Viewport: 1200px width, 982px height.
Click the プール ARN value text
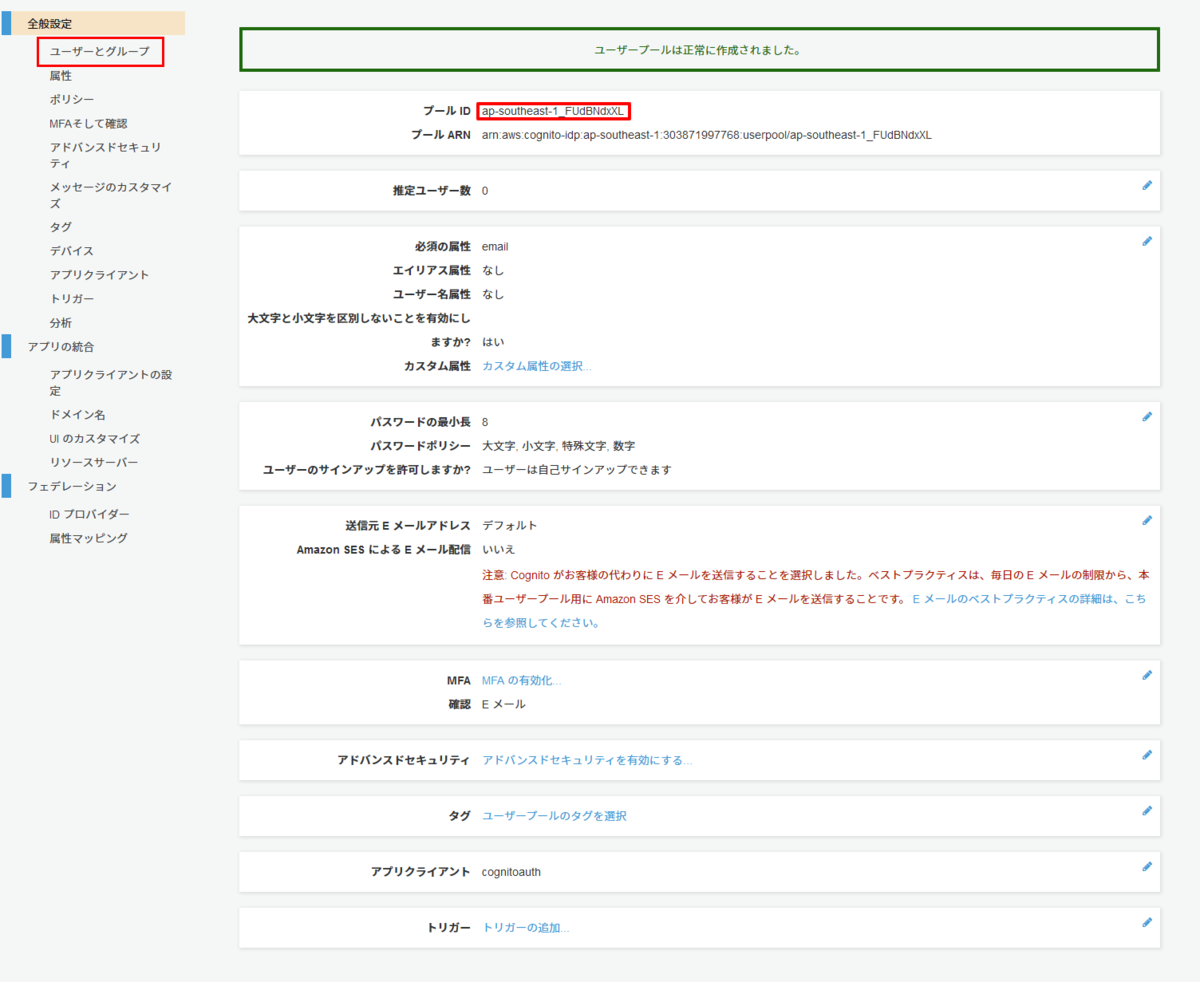(x=707, y=135)
